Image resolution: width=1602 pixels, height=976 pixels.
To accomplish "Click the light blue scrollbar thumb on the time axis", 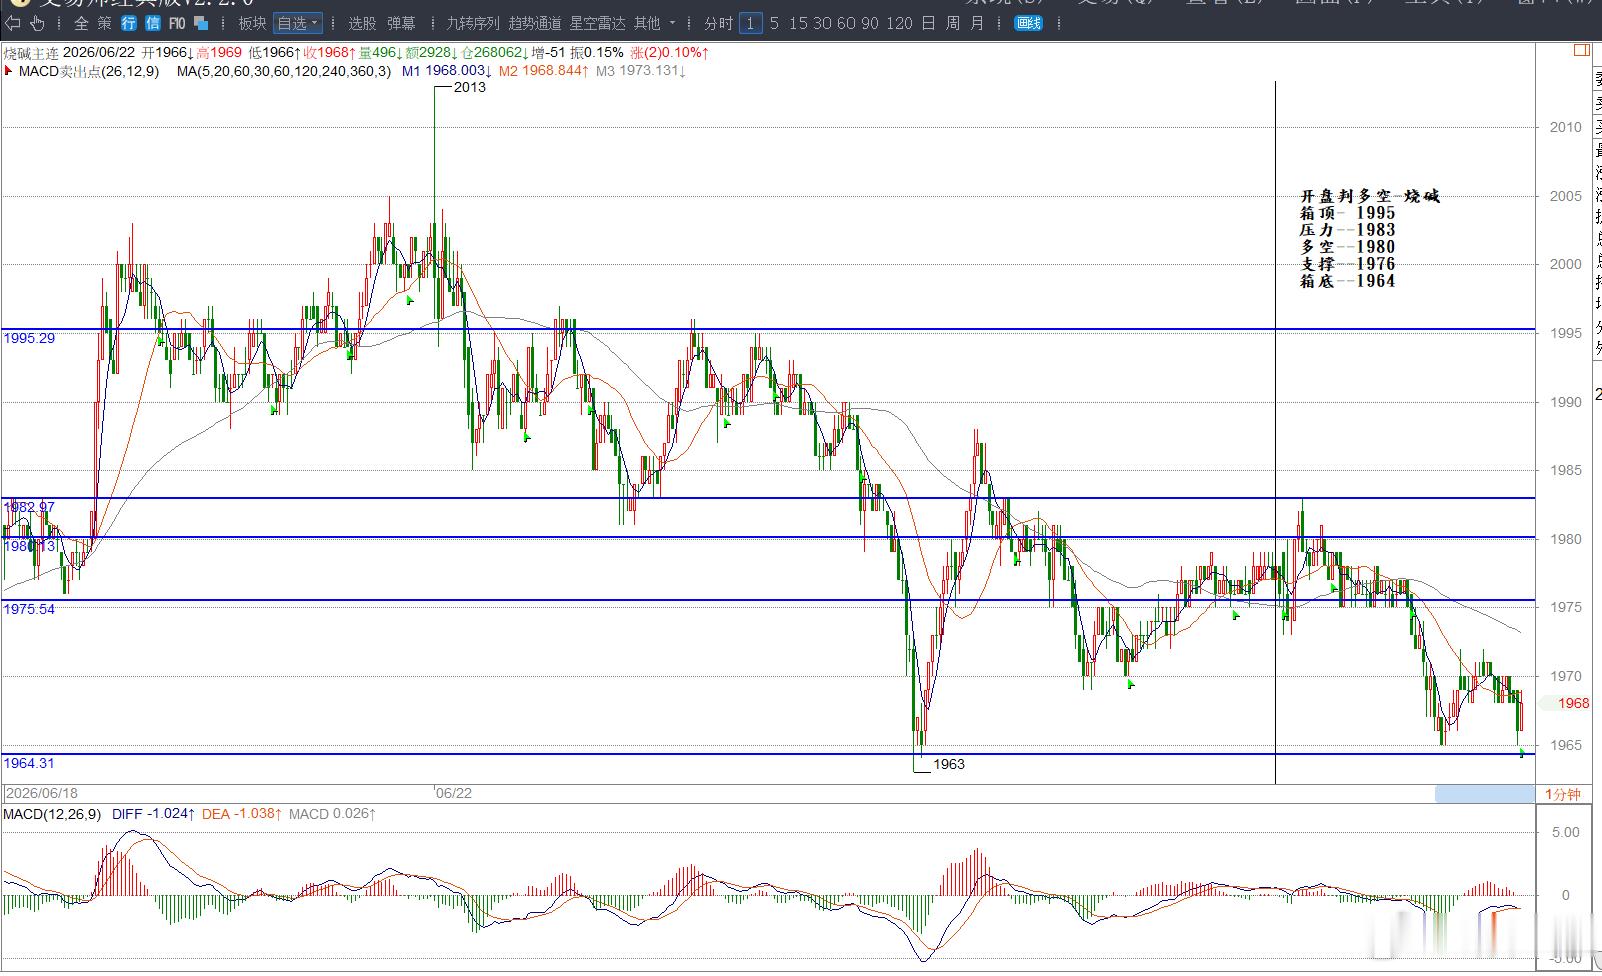I will coord(1484,794).
